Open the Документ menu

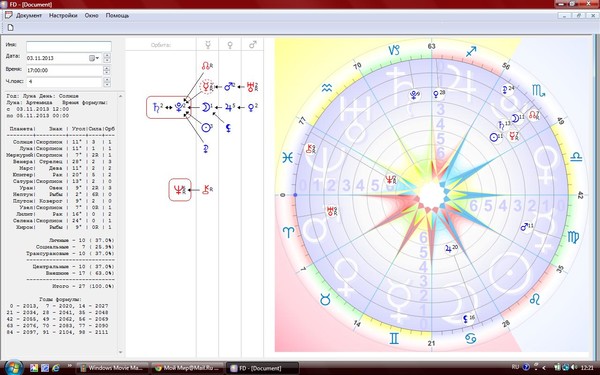click(29, 16)
